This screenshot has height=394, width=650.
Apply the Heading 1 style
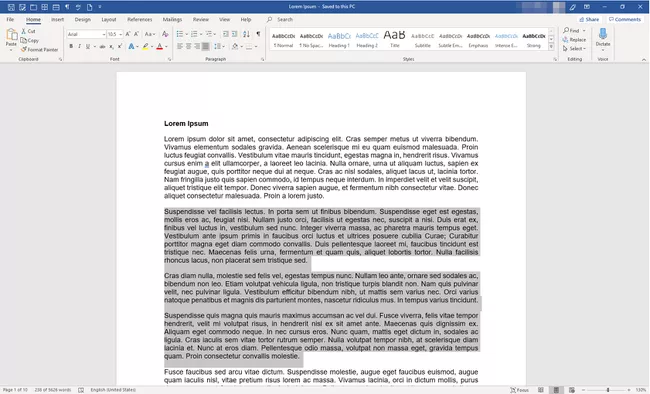pyautogui.click(x=339, y=39)
